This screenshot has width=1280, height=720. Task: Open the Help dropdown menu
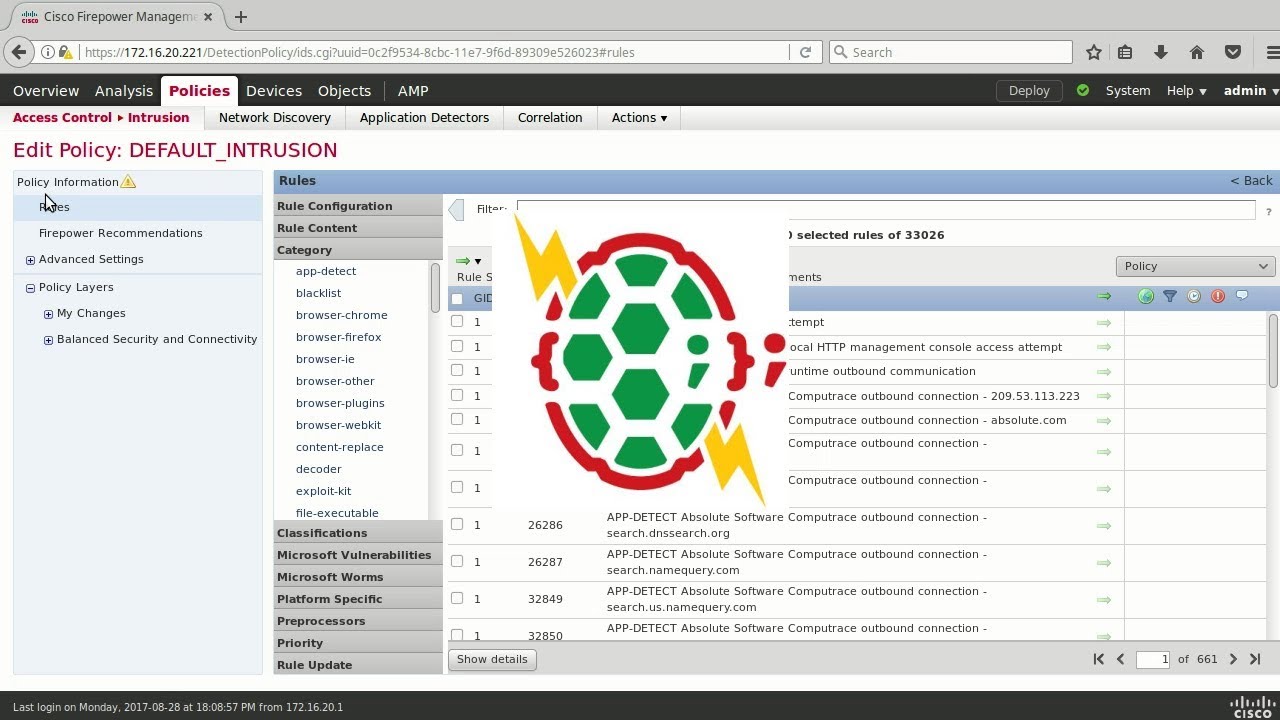coord(1186,90)
